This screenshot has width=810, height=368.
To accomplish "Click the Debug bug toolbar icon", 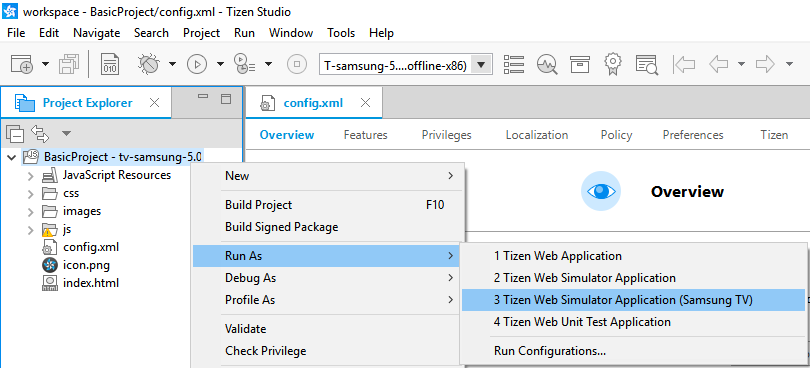I will pyautogui.click(x=148, y=64).
